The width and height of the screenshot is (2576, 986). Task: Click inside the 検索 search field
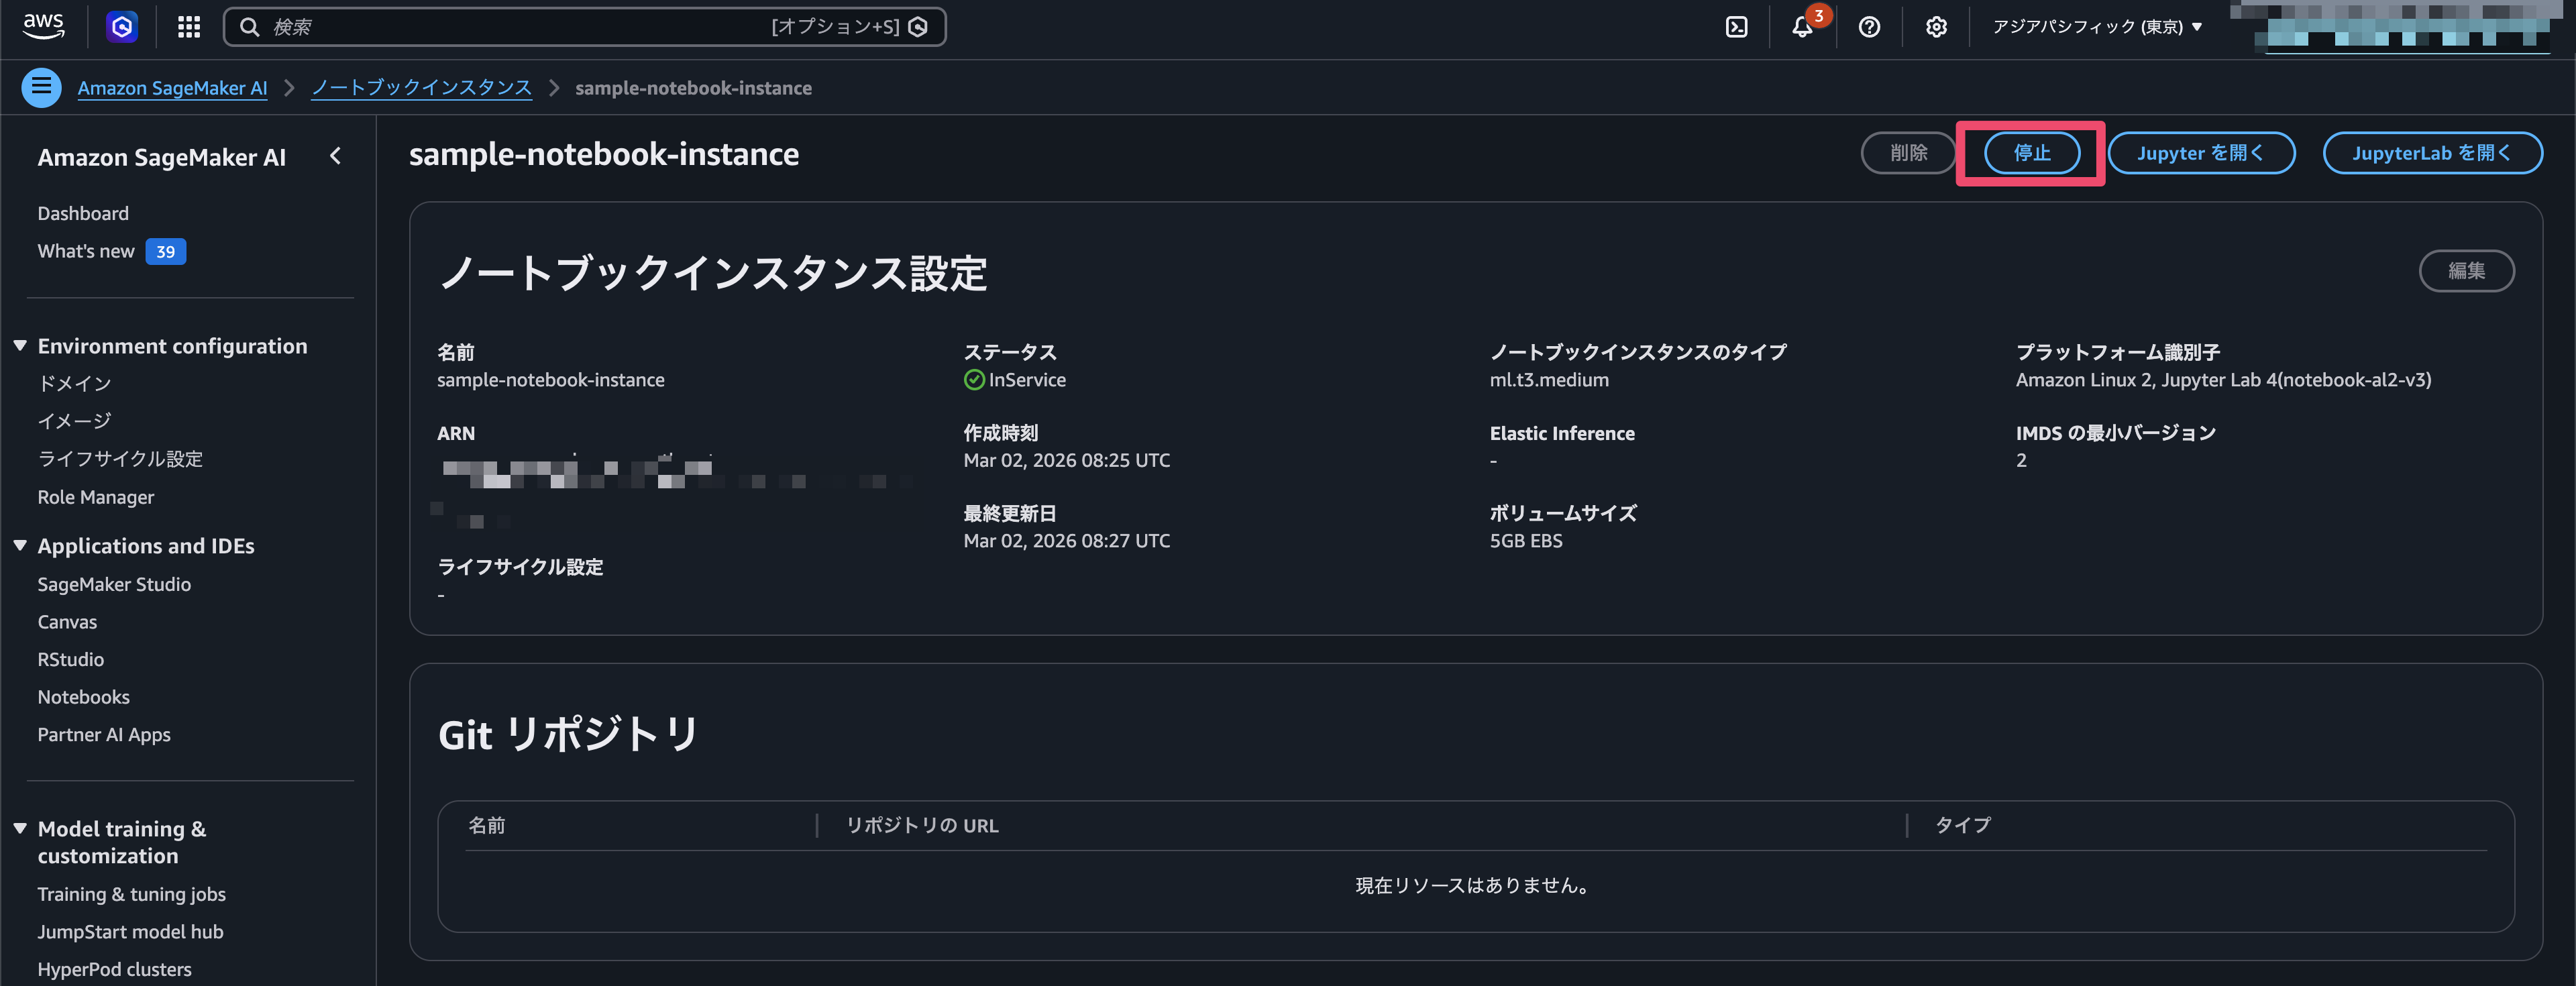click(500, 27)
